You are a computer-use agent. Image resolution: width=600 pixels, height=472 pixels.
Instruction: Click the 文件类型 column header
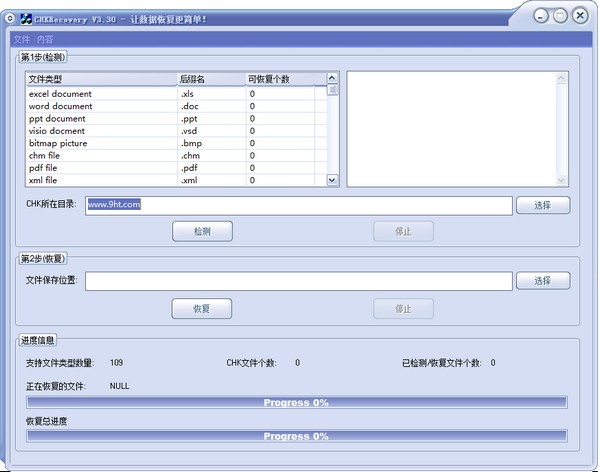point(101,79)
